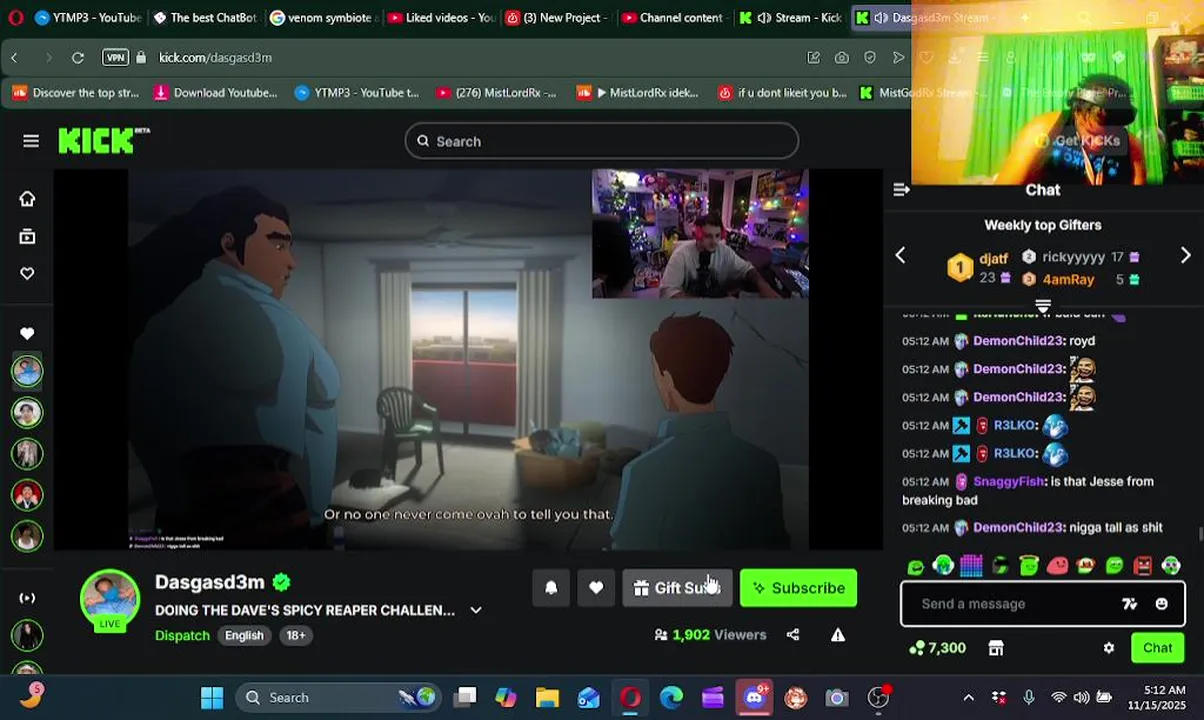Open Dasgasd3m live avatar

110,600
